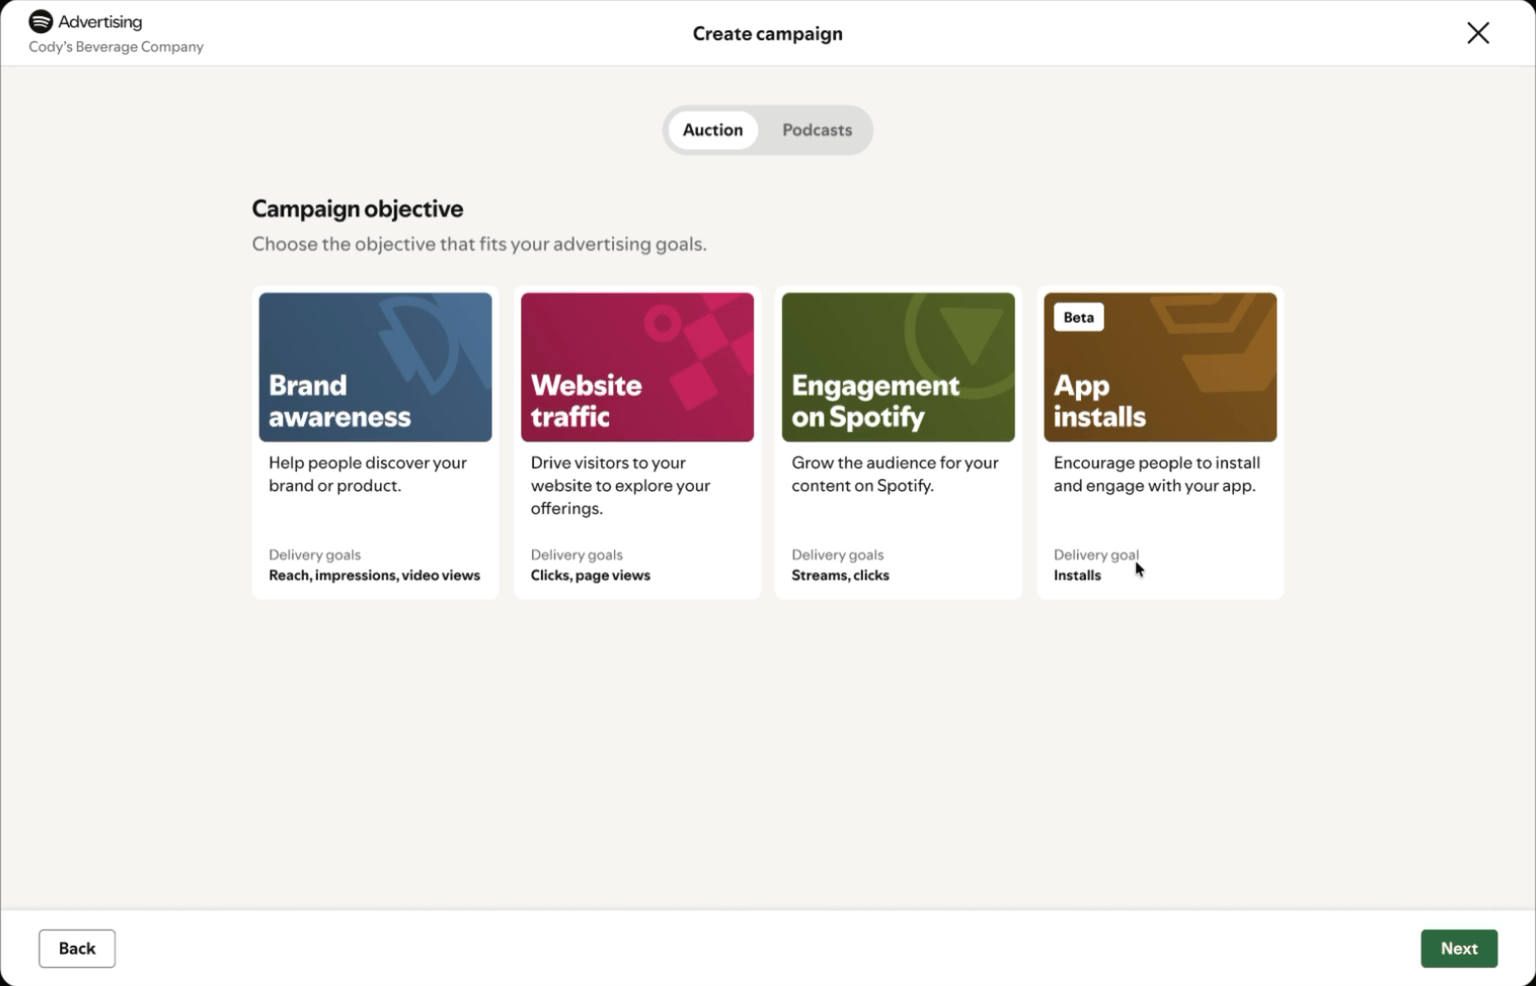
Task: Click 'Grow the audience for your content' description
Action: click(895, 474)
